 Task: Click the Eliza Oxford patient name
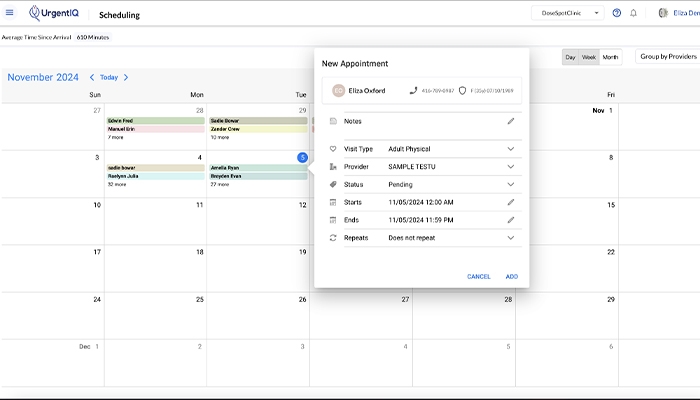[367, 91]
